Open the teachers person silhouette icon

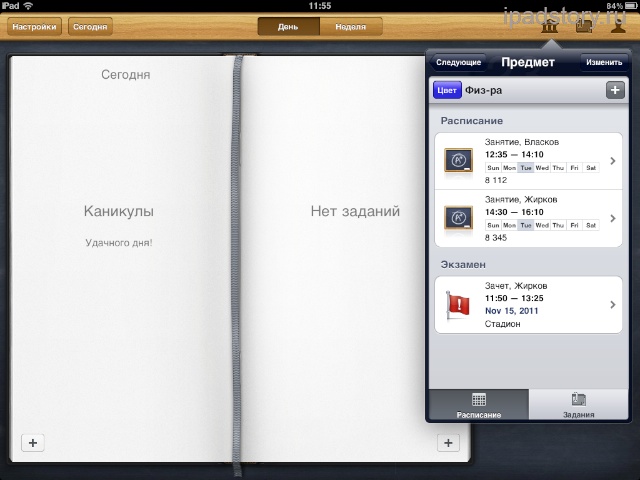618,26
